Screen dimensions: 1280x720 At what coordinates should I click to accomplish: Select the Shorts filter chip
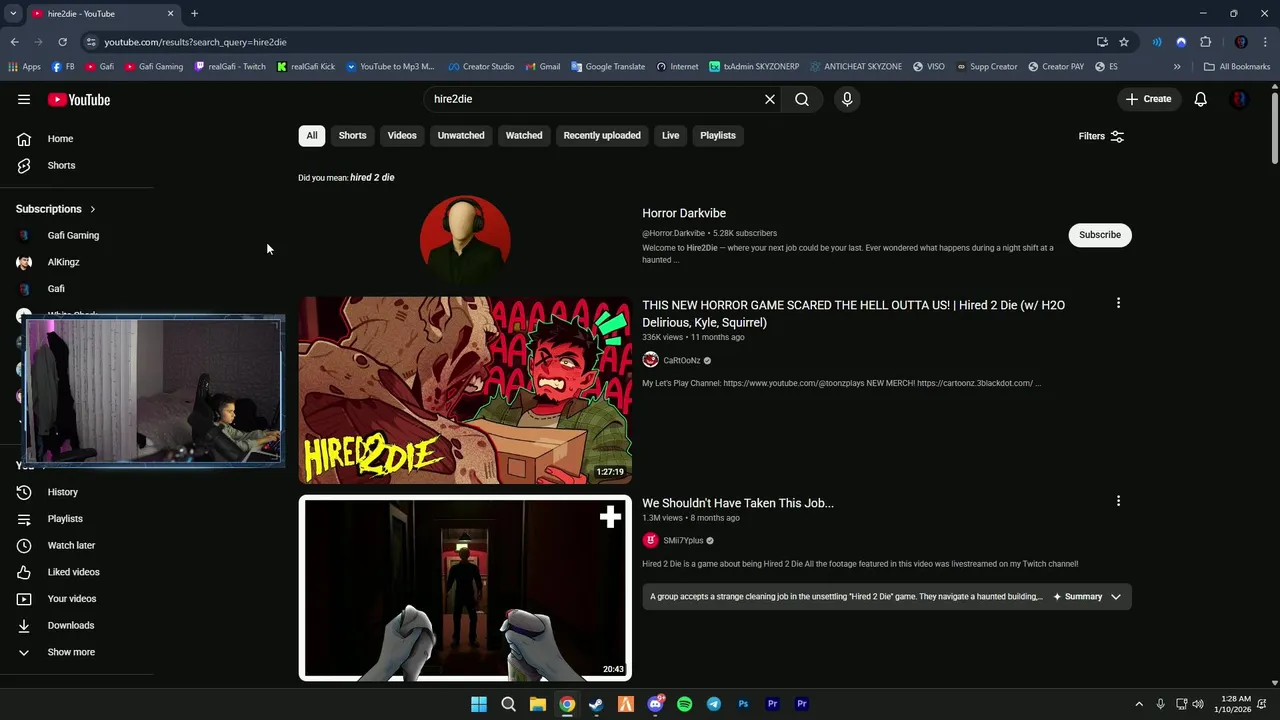pos(352,136)
